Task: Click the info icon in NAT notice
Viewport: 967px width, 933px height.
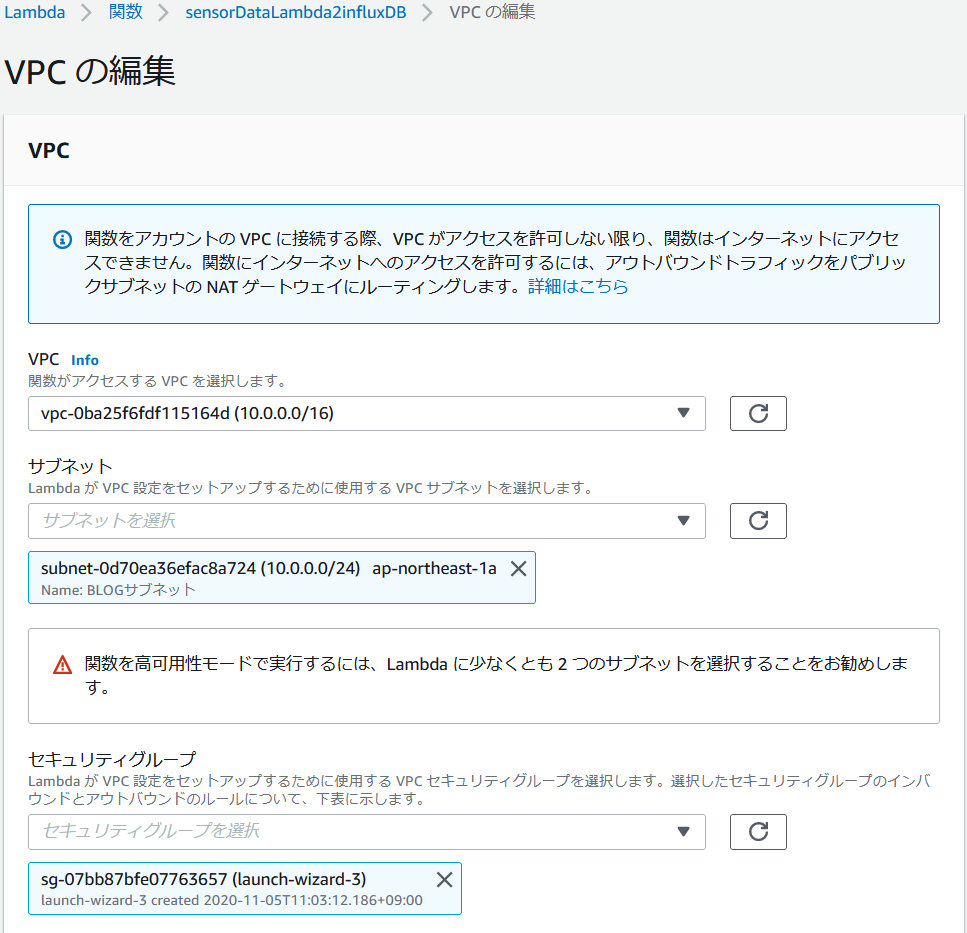Action: [x=62, y=239]
